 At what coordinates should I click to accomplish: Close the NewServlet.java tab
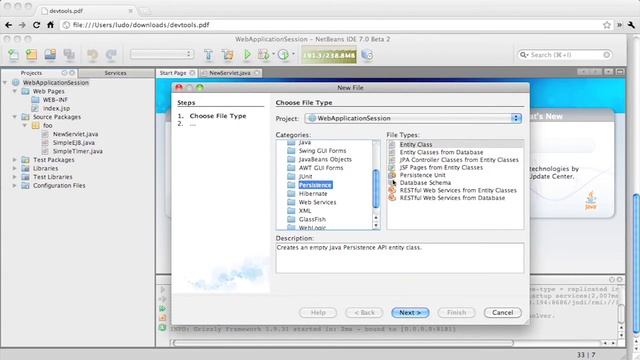click(257, 73)
